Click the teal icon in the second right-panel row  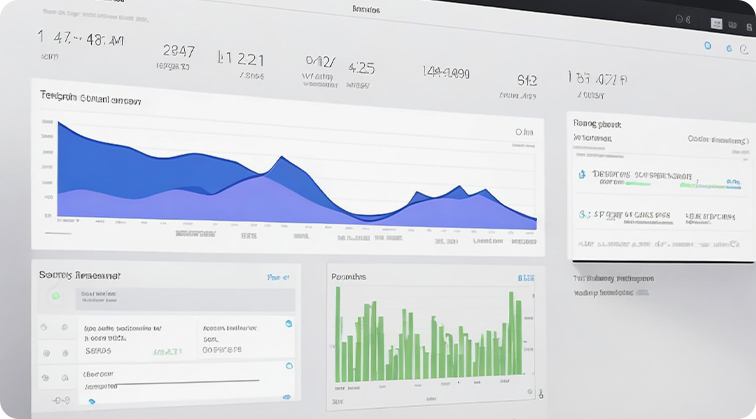(584, 214)
